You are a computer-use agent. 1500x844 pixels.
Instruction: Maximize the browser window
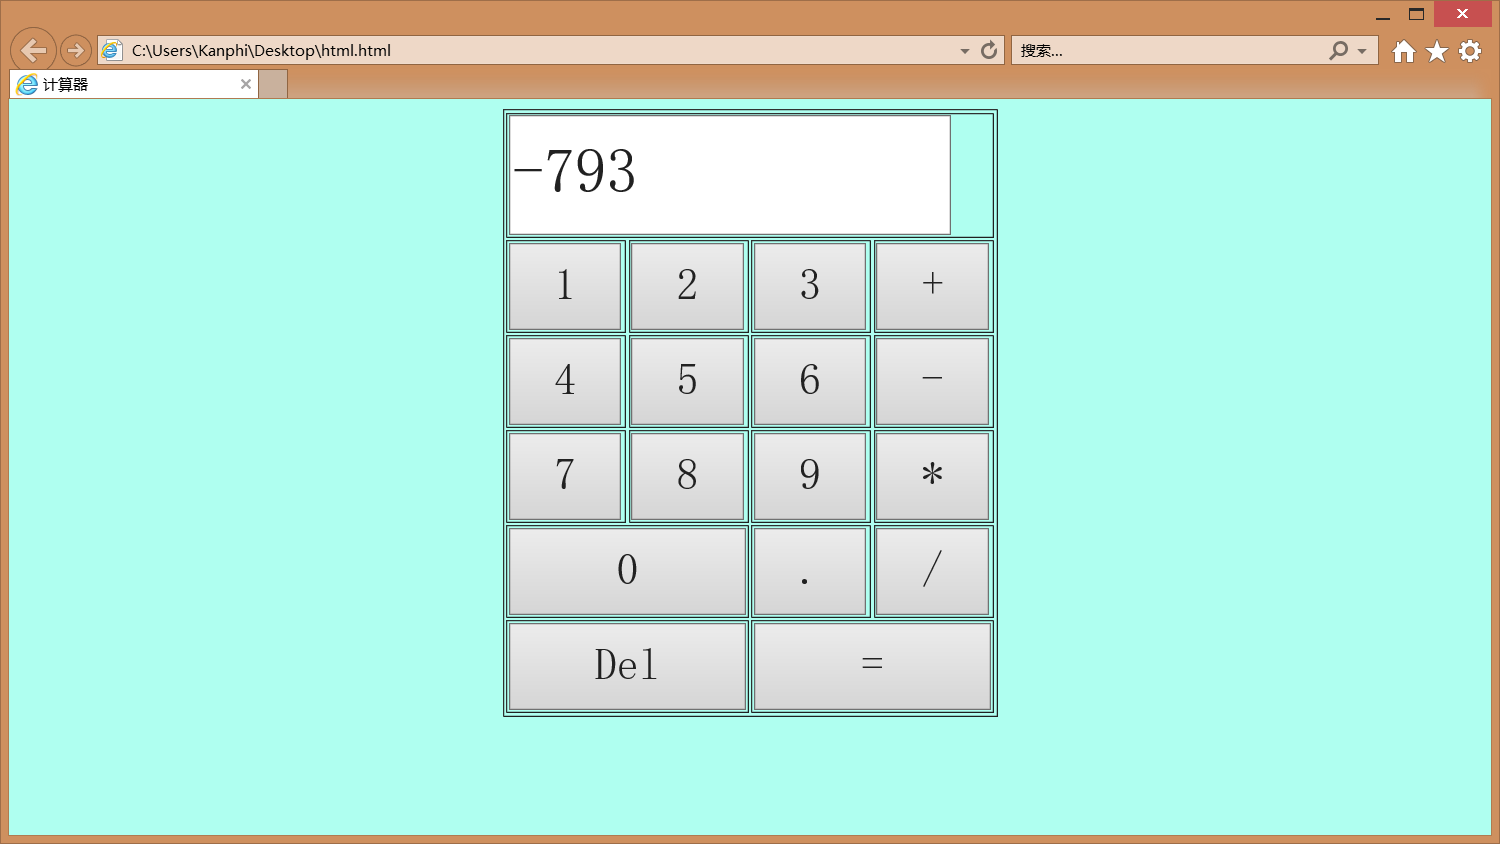coord(1416,14)
